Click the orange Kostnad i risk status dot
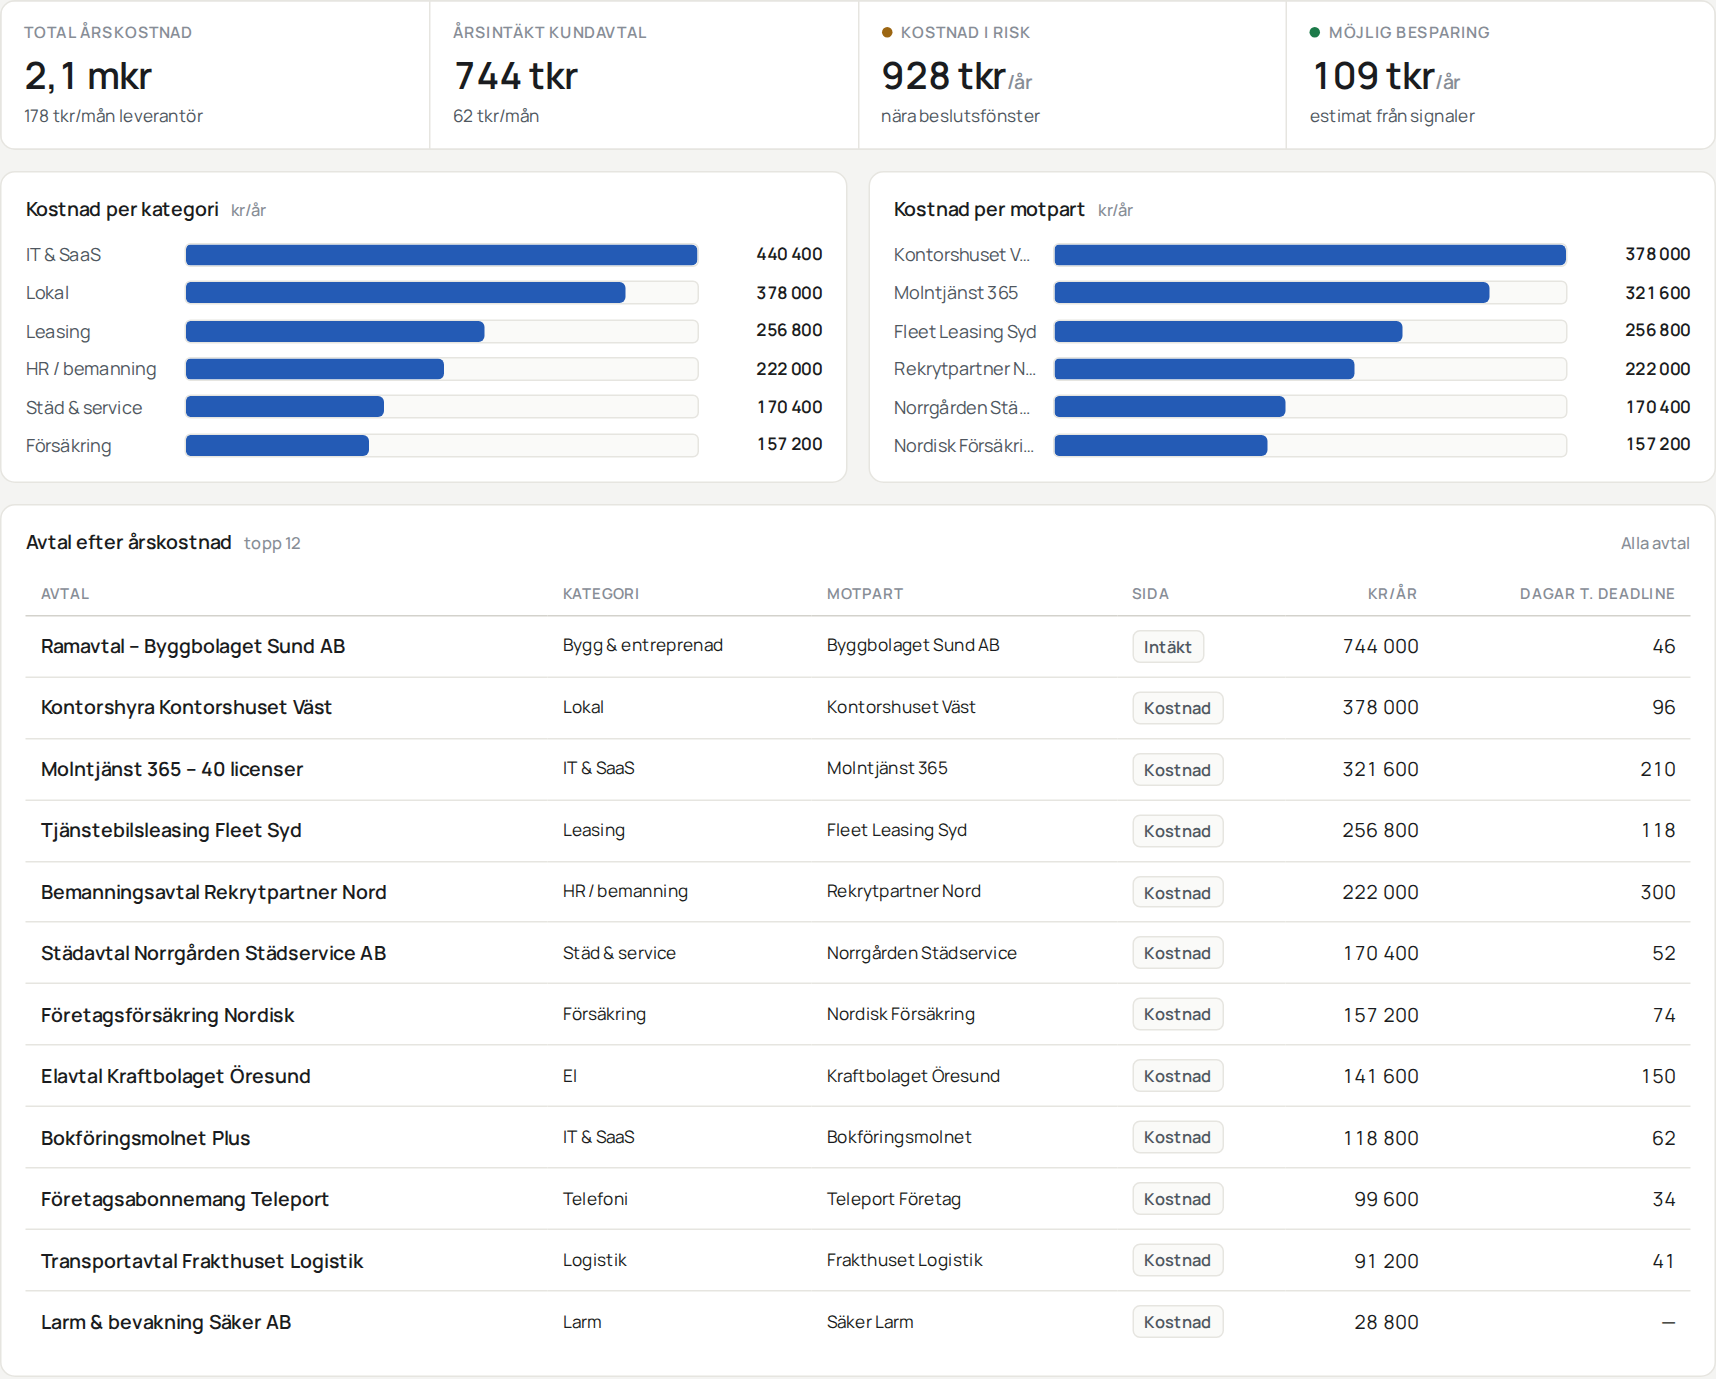1716x1379 pixels. (887, 32)
